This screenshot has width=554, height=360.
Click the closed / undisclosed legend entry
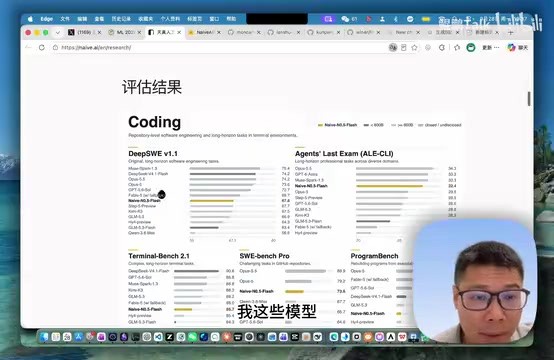(440, 125)
